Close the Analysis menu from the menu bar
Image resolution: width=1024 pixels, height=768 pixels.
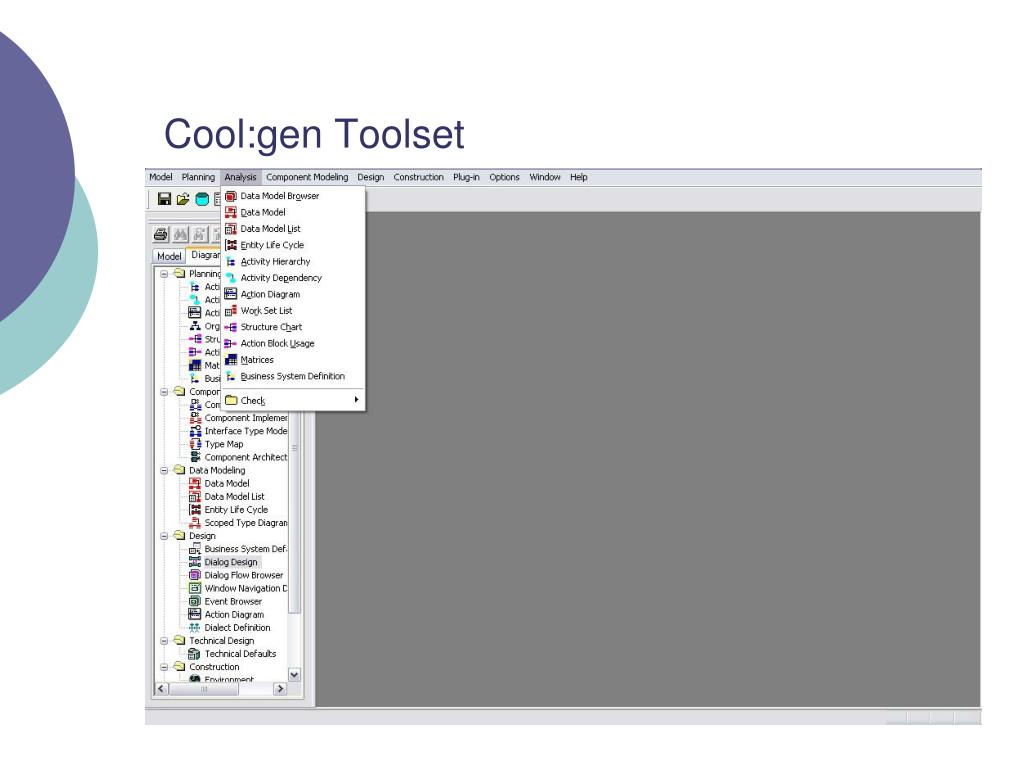click(240, 177)
